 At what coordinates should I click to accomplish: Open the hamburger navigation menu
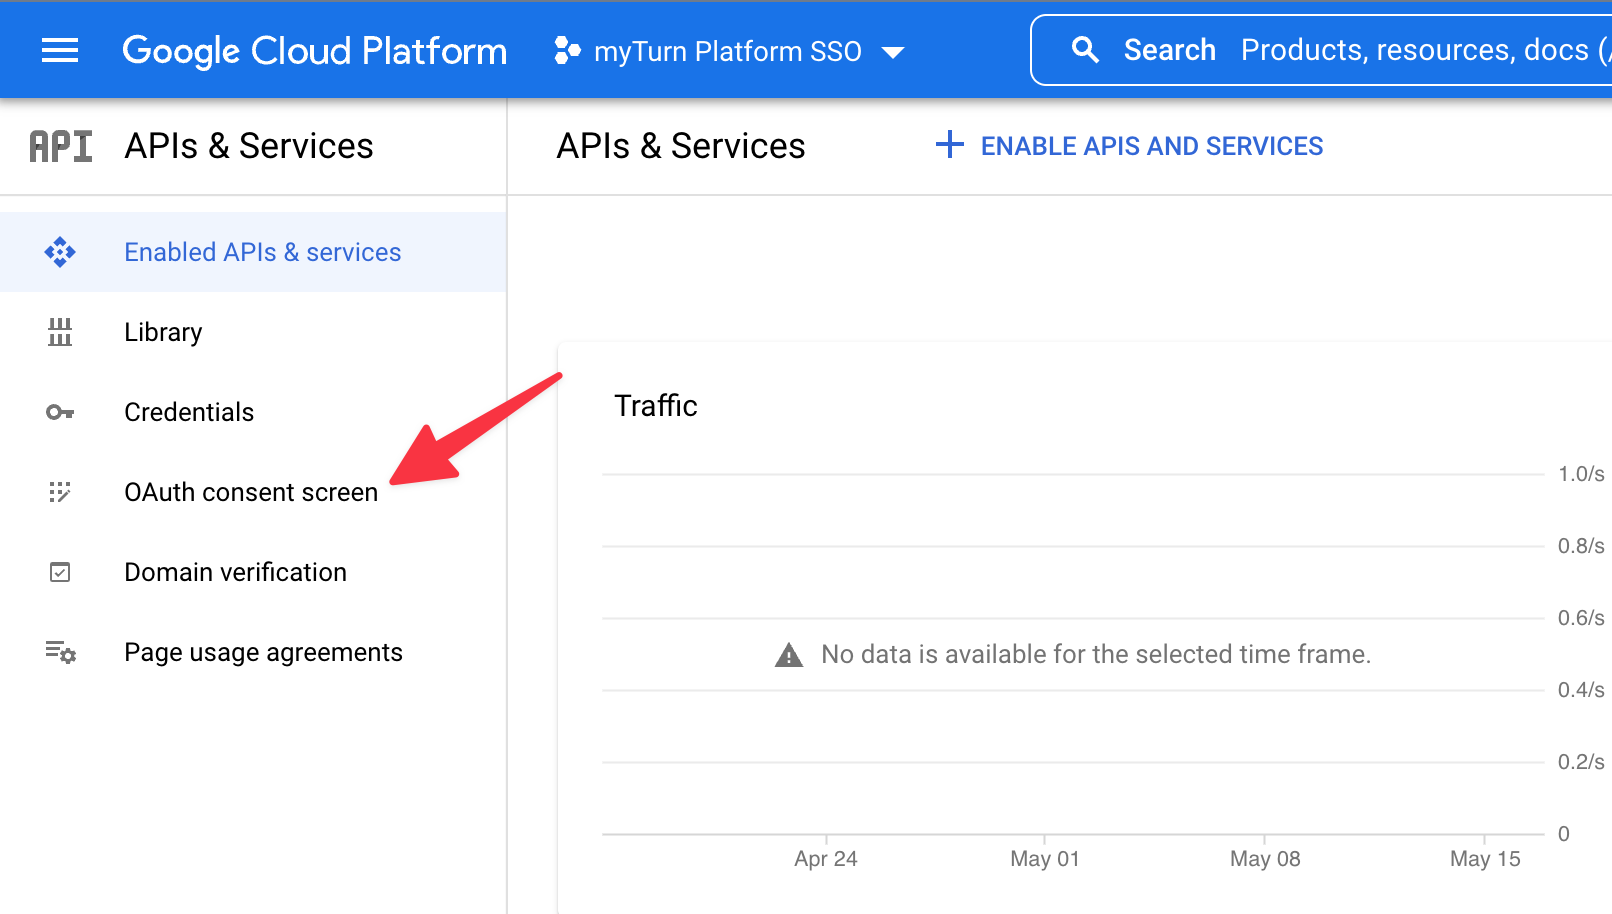point(60,50)
